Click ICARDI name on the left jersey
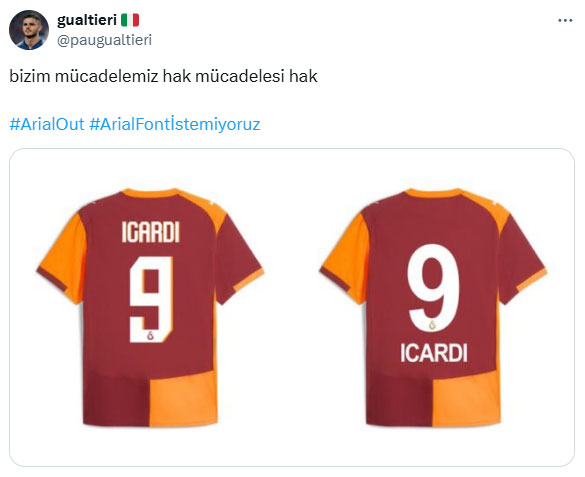 (151, 232)
